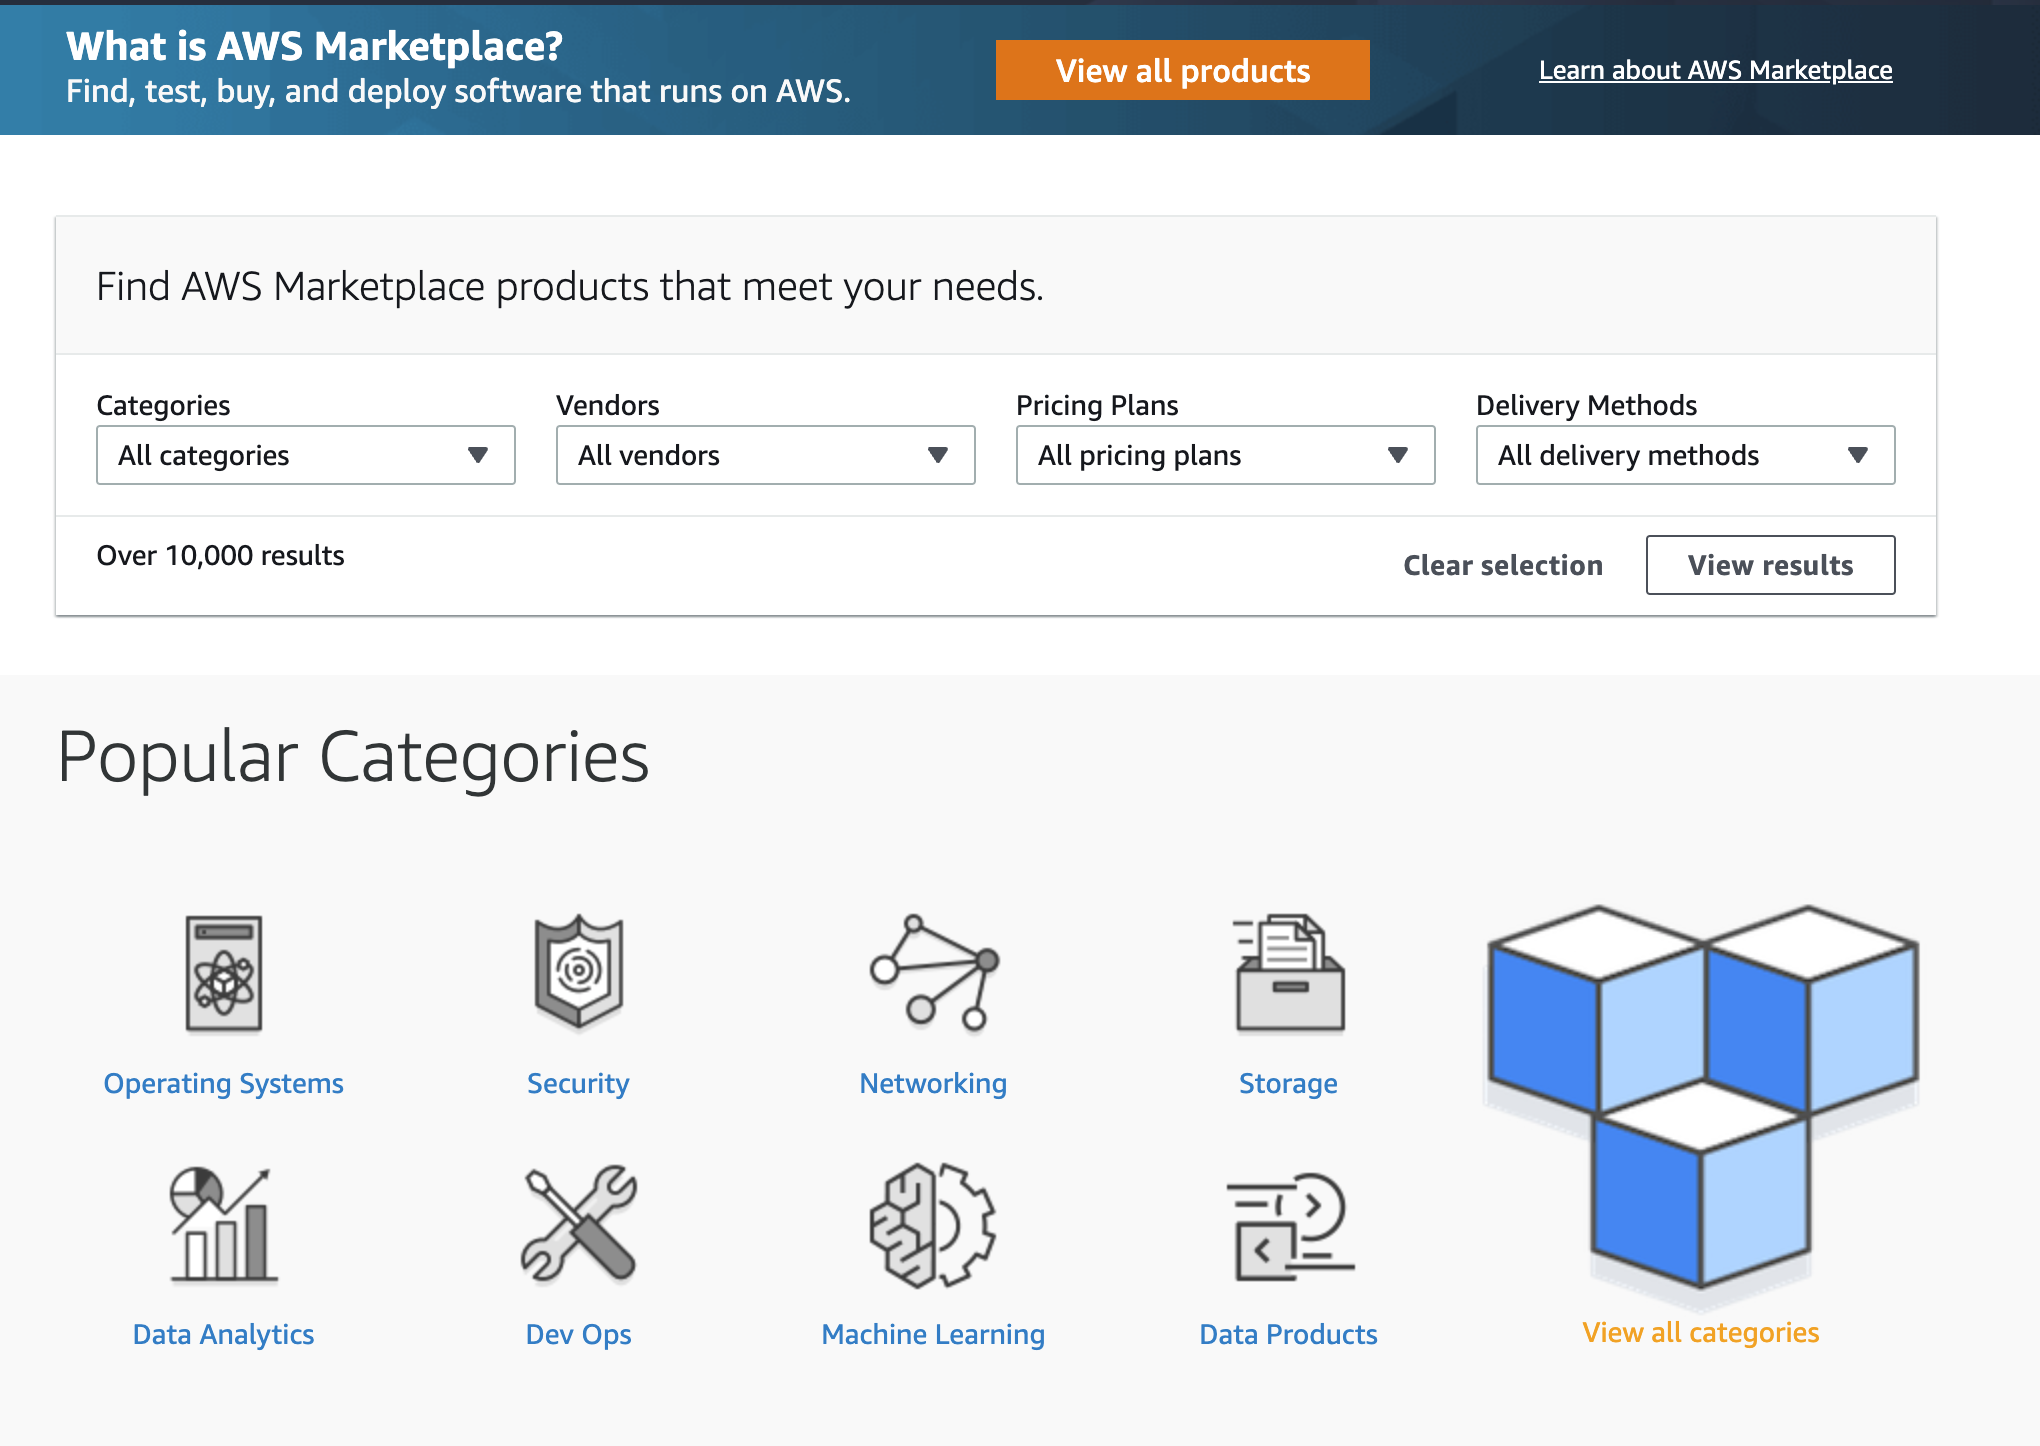Open the Data Products link
The height and width of the screenshot is (1446, 2040).
pyautogui.click(x=1288, y=1334)
